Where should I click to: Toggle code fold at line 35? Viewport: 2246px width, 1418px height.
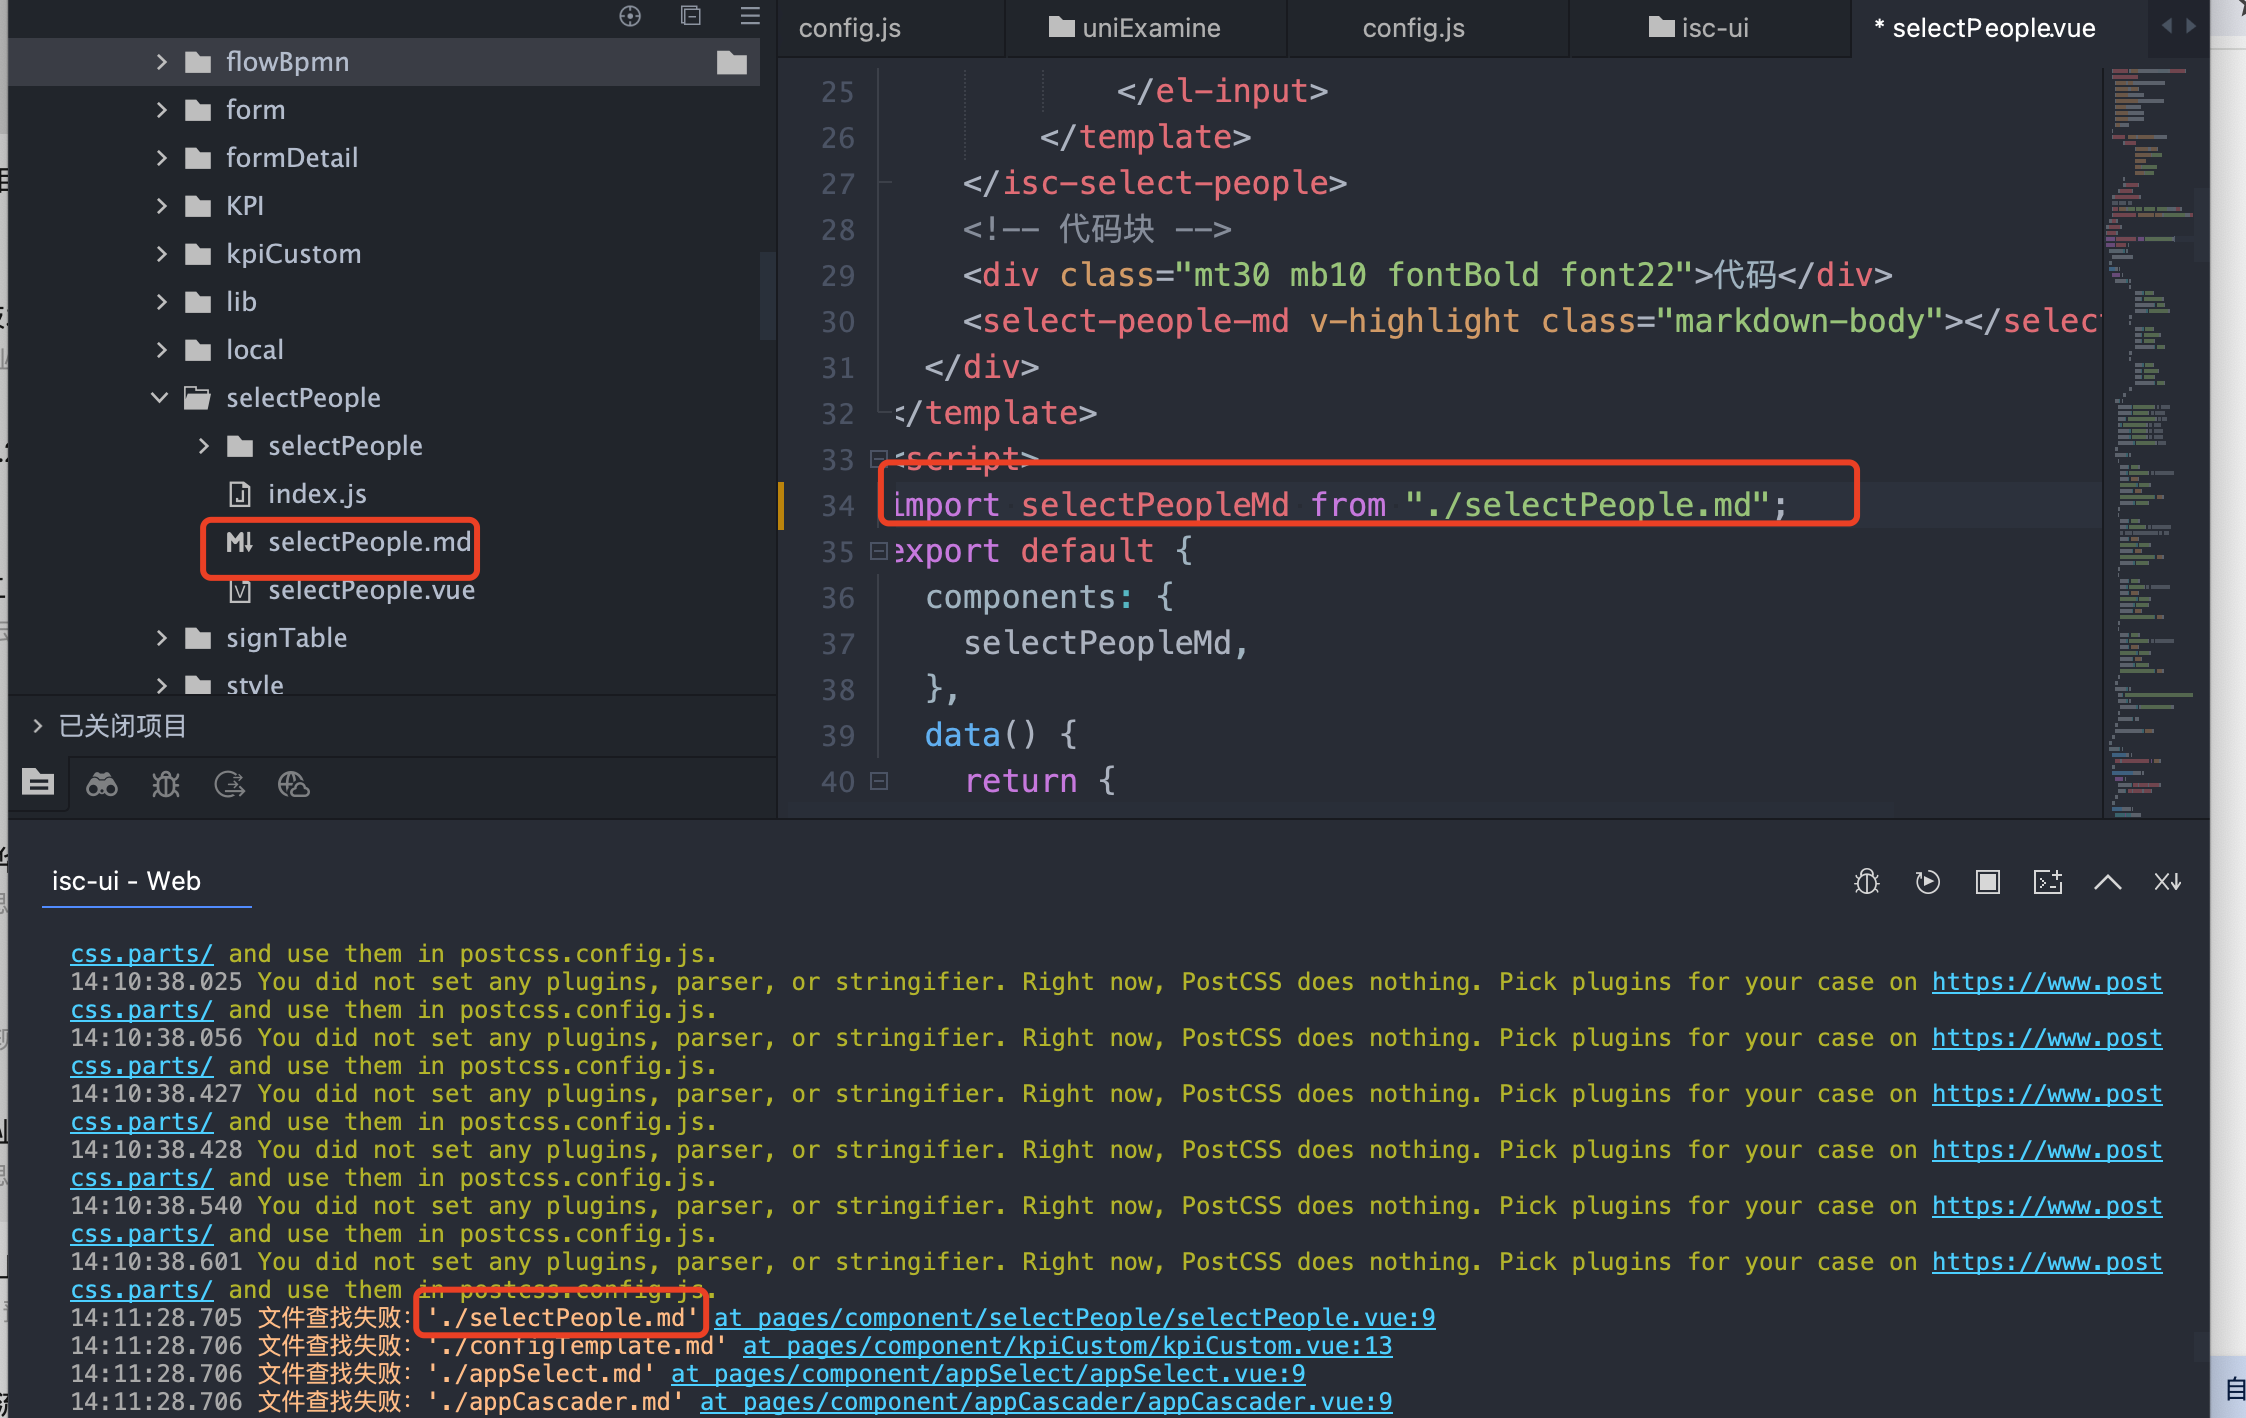click(x=879, y=551)
